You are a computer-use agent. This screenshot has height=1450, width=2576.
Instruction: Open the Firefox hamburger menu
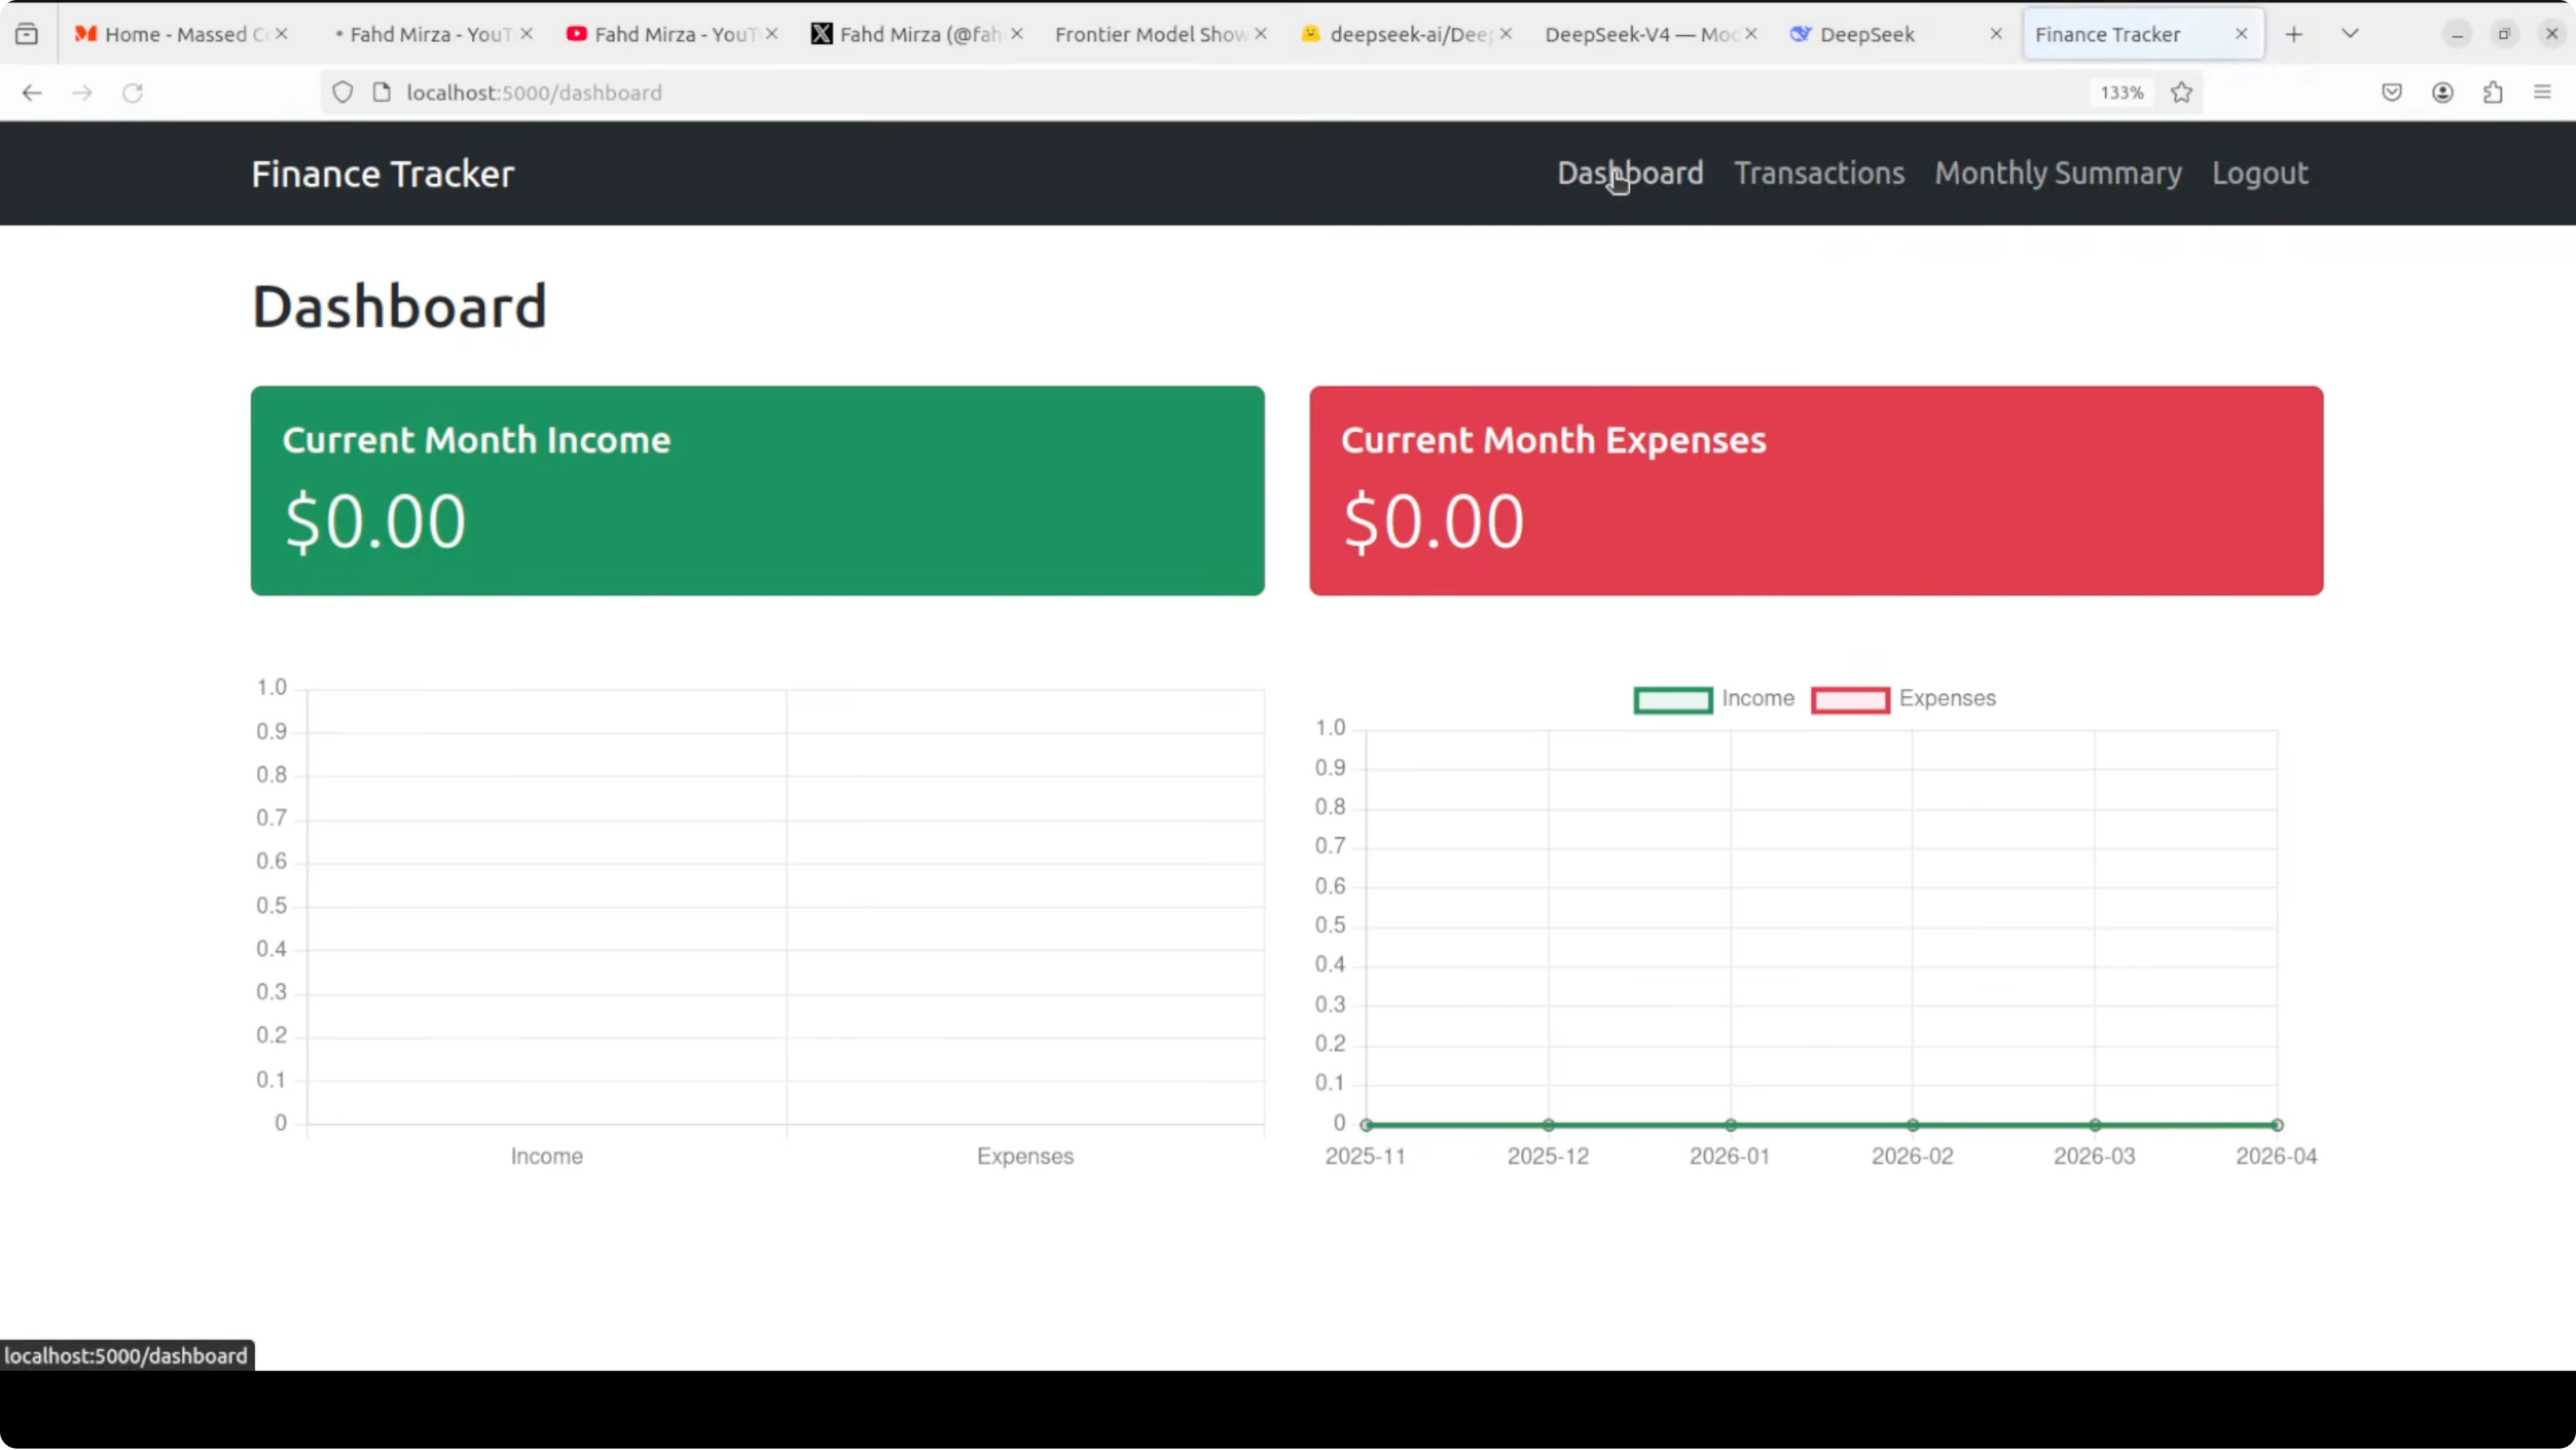coord(2542,93)
